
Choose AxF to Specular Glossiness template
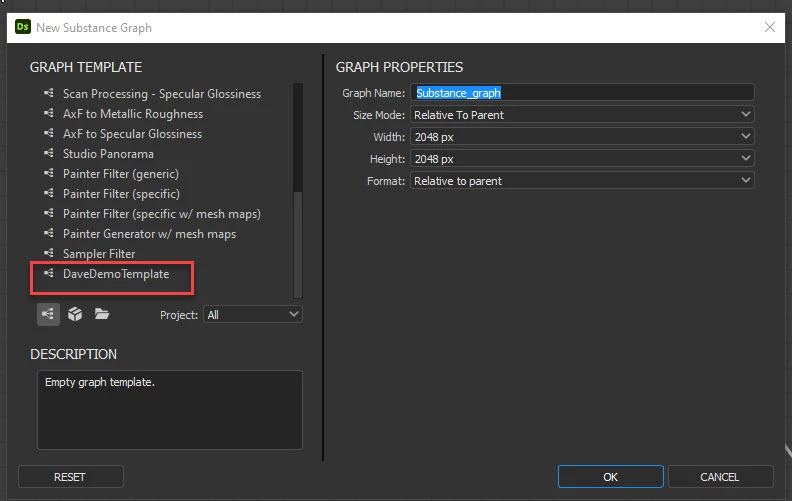[x=132, y=134]
